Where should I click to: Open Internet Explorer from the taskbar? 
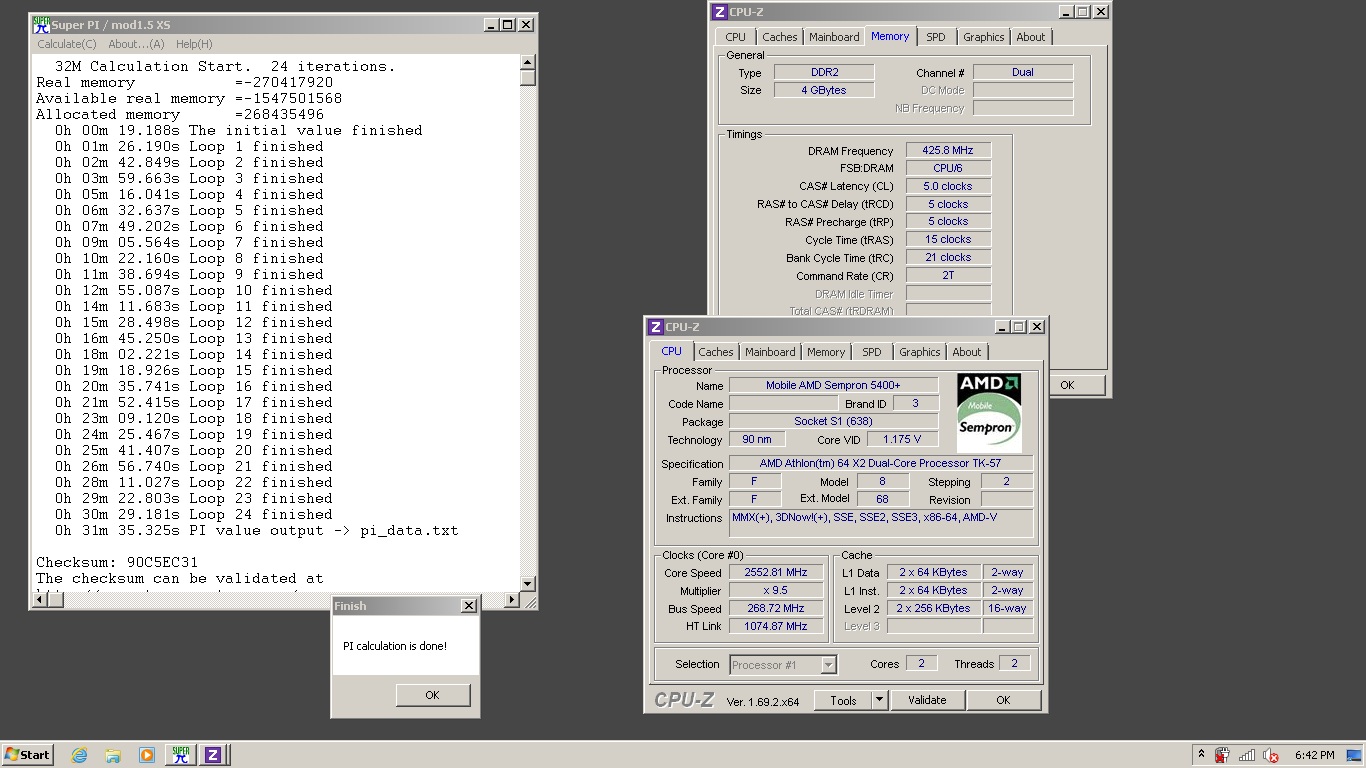tap(79, 755)
